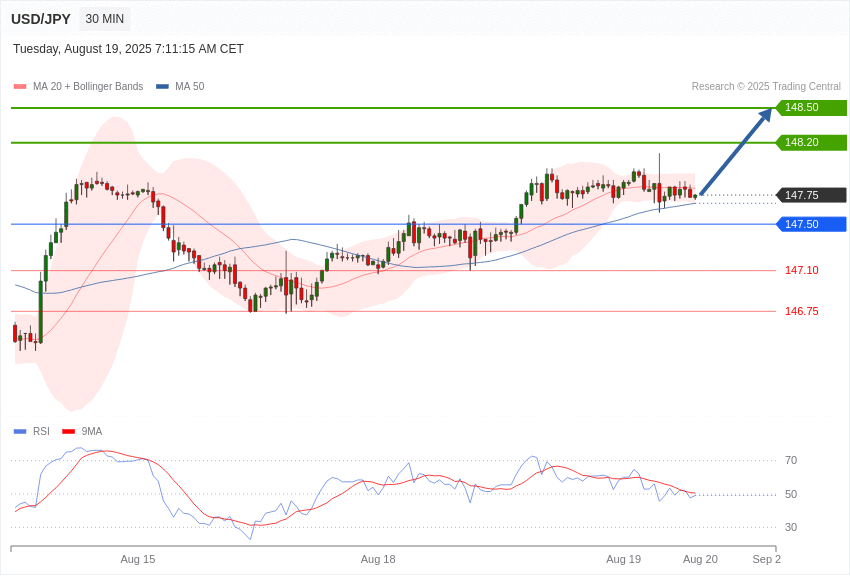Click the Aug 15 date axis label
Screen dimensions: 850x576
[x=138, y=559]
